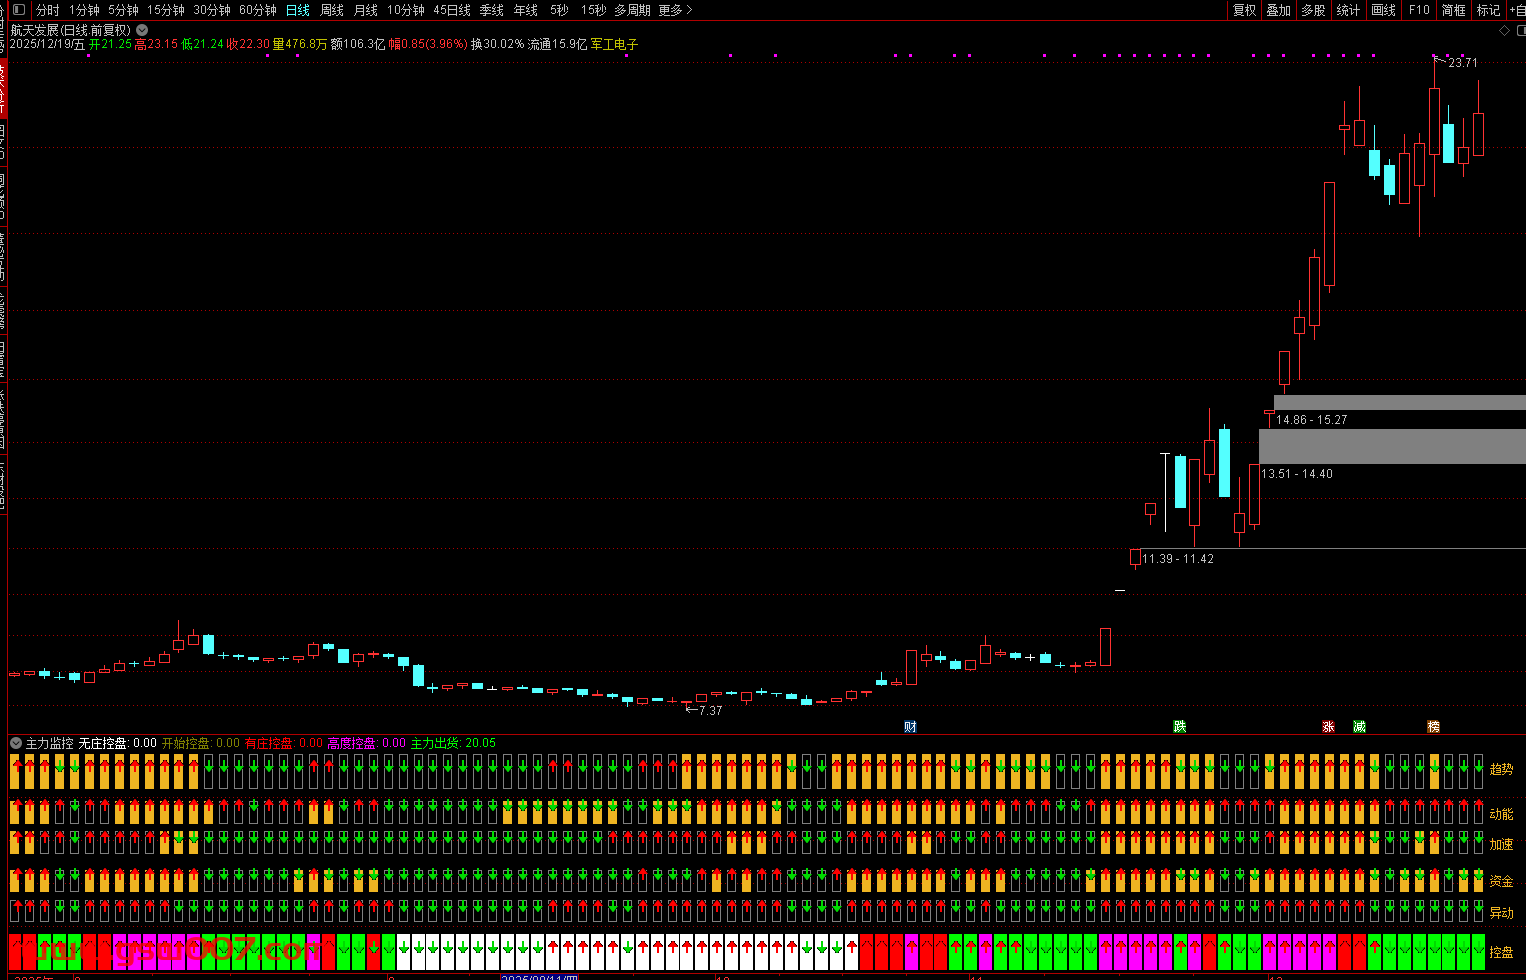1526x980 pixels.
Task: Select the 60分钟 period tab
Action: point(258,10)
